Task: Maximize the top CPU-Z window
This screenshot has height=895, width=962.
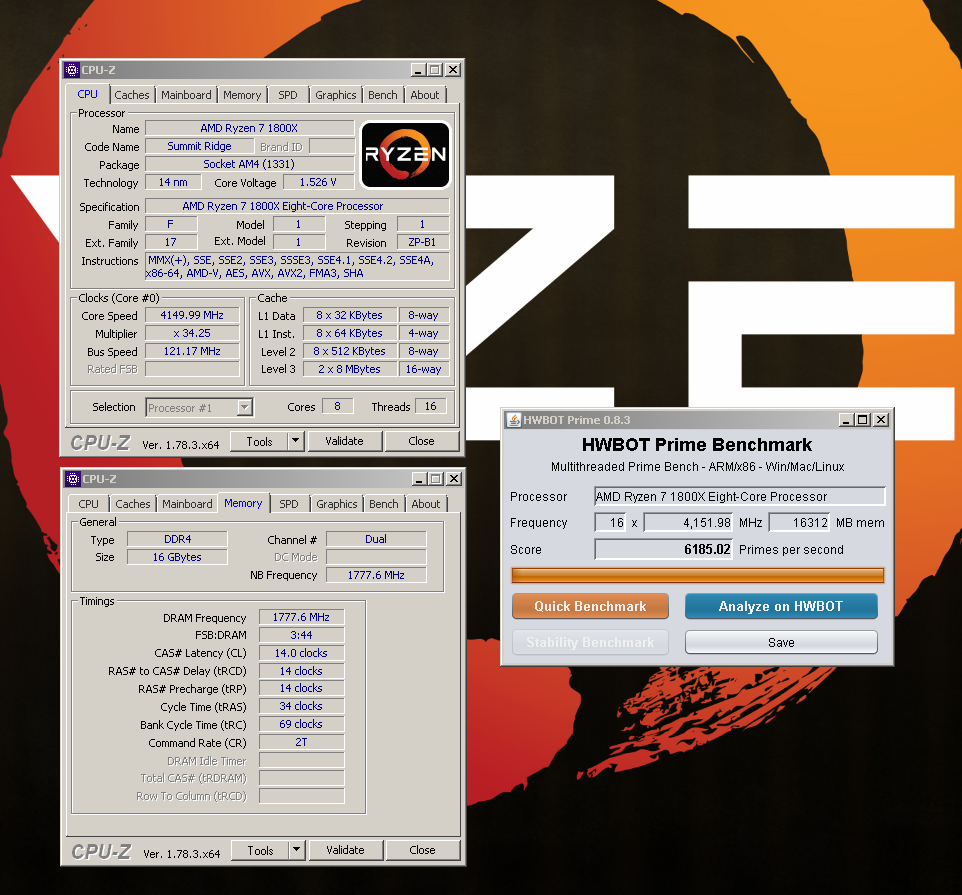Action: tap(435, 70)
